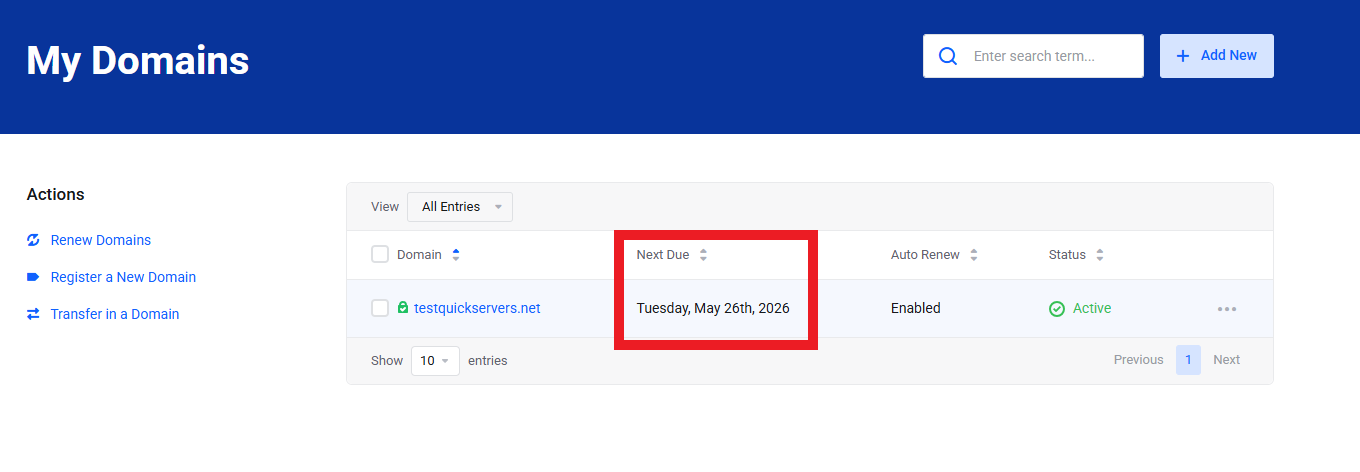The width and height of the screenshot is (1360, 472).
Task: Click the search magnifier icon
Action: (x=948, y=56)
